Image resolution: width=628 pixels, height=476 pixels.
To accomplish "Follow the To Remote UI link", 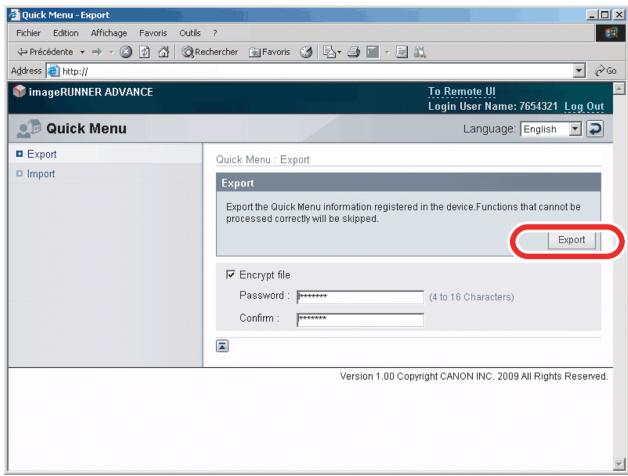I will tap(461, 92).
